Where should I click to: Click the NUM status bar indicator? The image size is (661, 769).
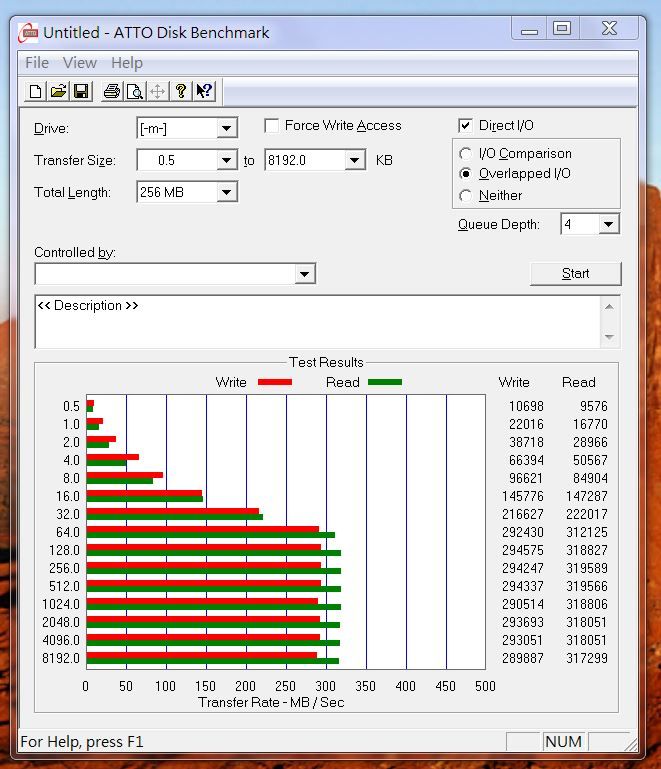[x=563, y=742]
